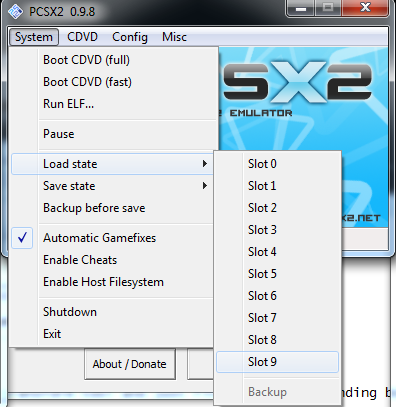Image resolution: width=396 pixels, height=407 pixels.
Task: Toggle the Automatic Gamefixes checkmark
Action: (22, 238)
